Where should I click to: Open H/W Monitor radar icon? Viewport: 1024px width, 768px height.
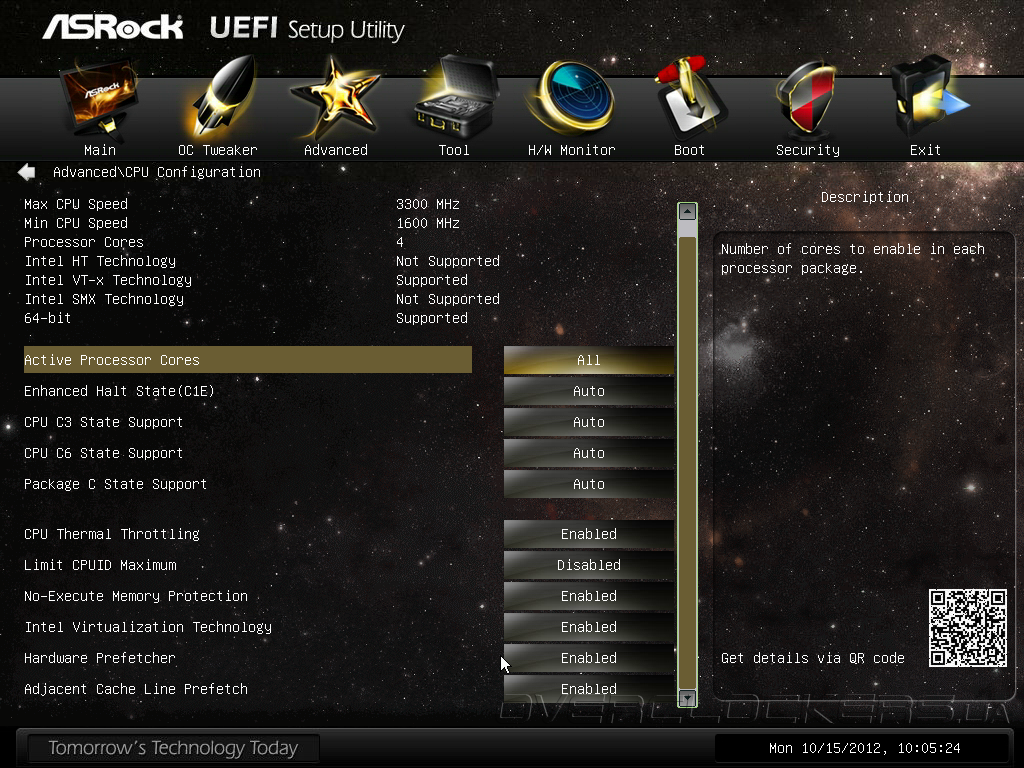[572, 97]
